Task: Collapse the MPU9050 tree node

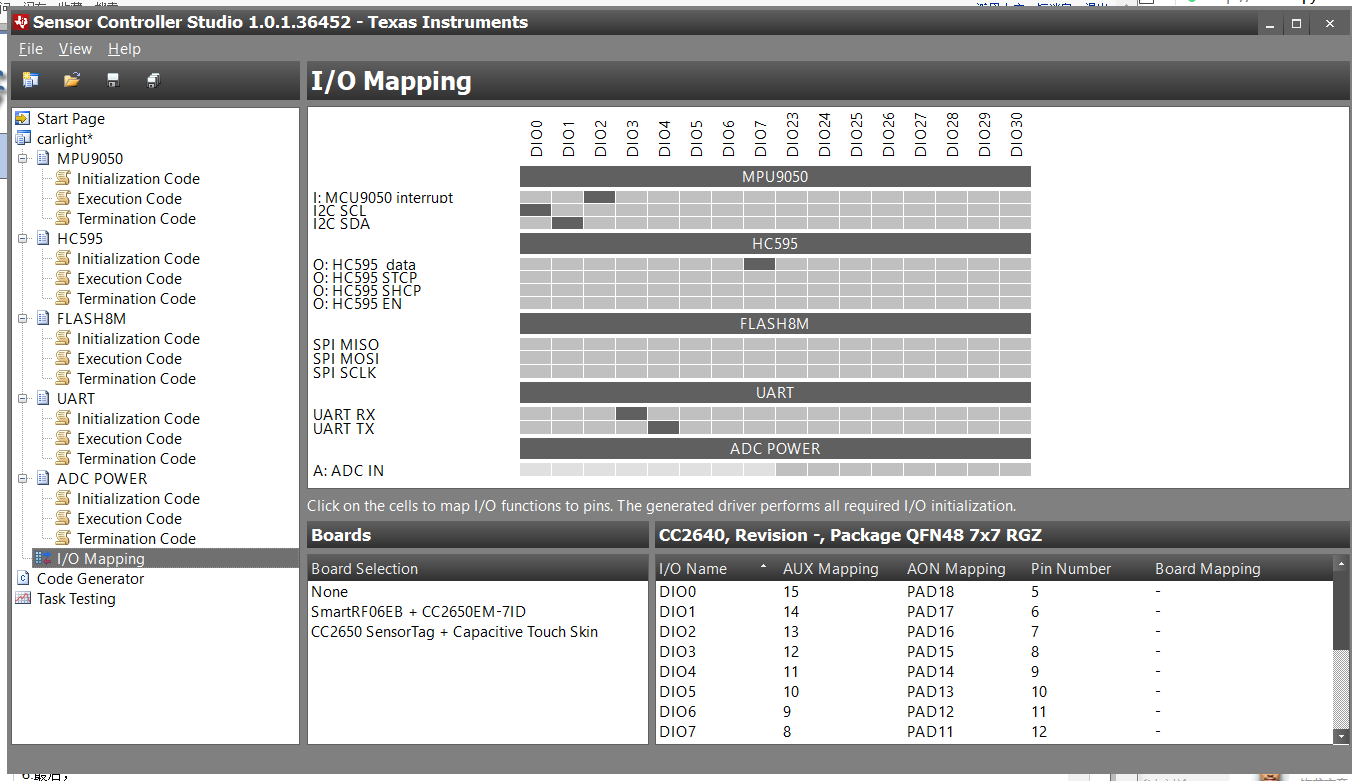Action: pyautogui.click(x=23, y=158)
